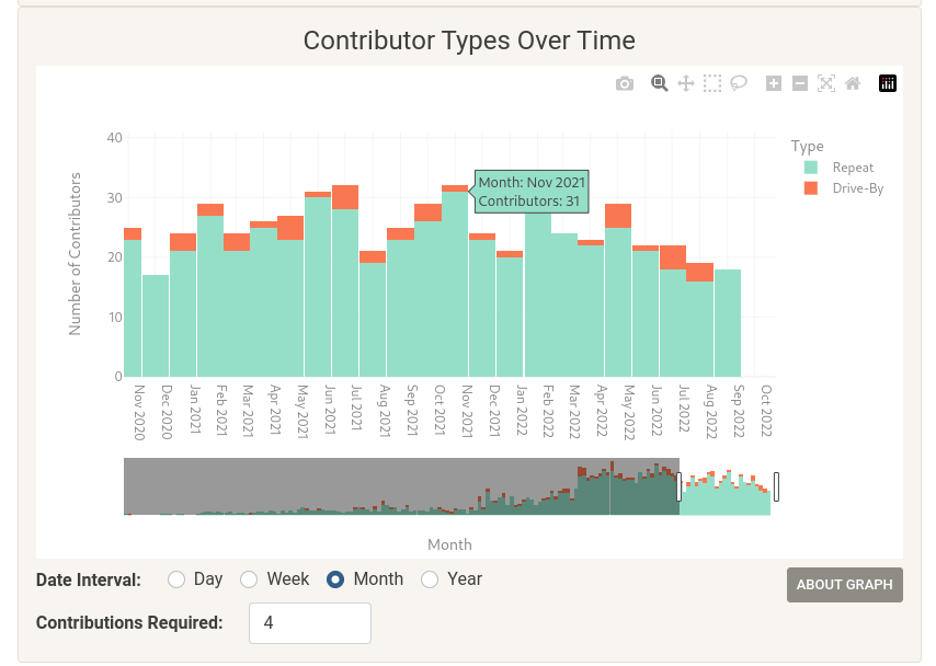Select the Week date interval

pyautogui.click(x=247, y=578)
